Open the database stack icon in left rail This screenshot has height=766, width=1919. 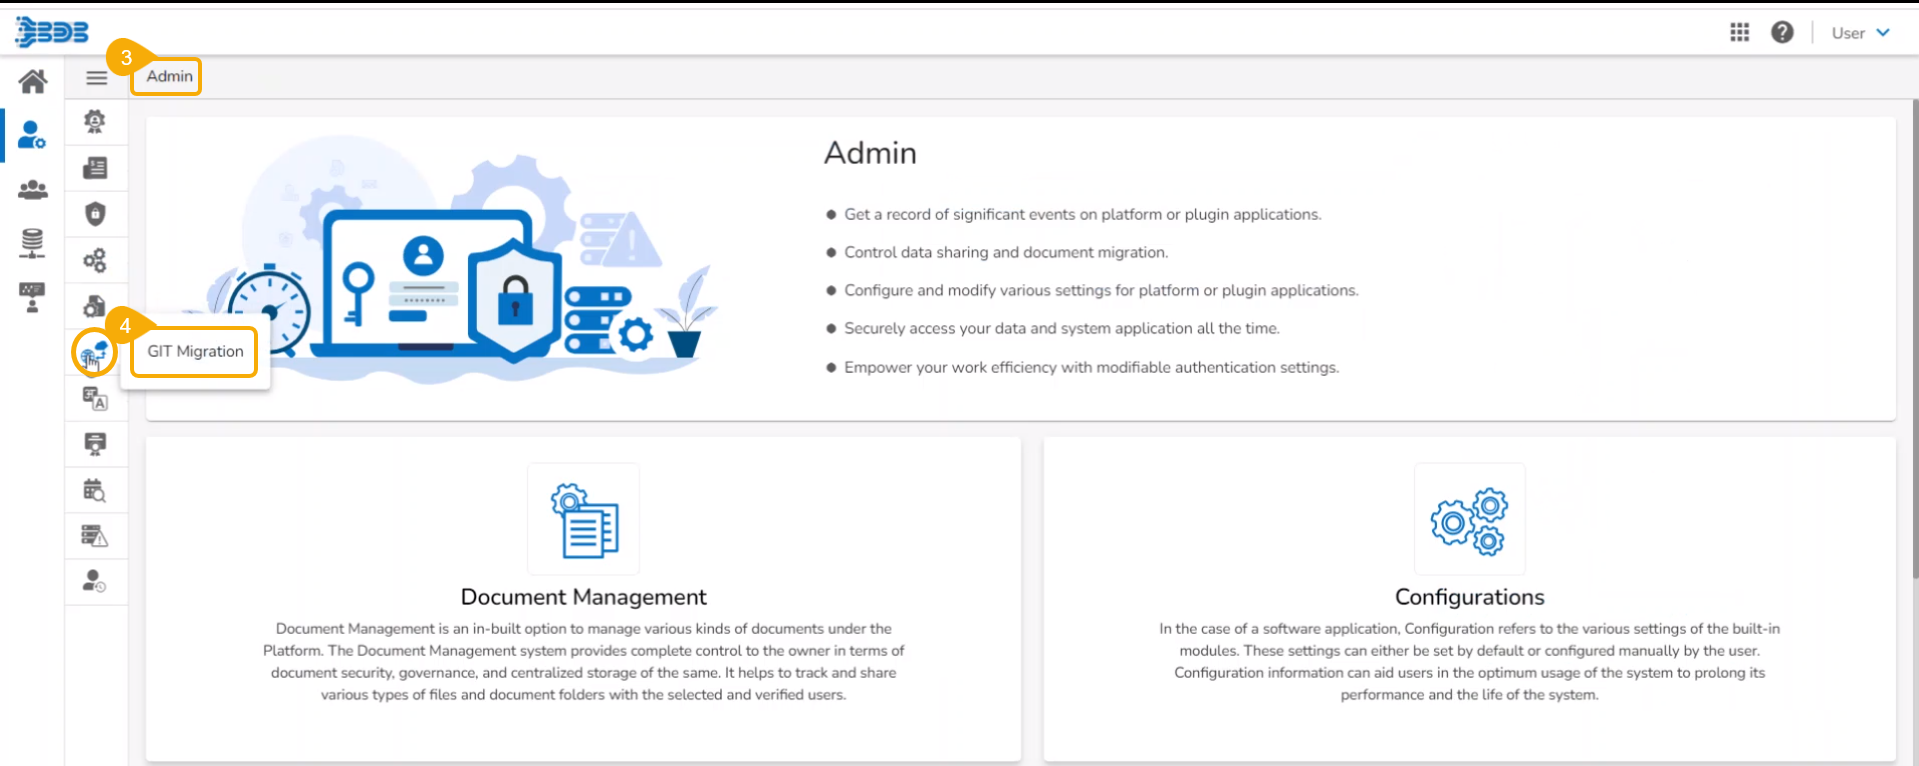(32, 243)
